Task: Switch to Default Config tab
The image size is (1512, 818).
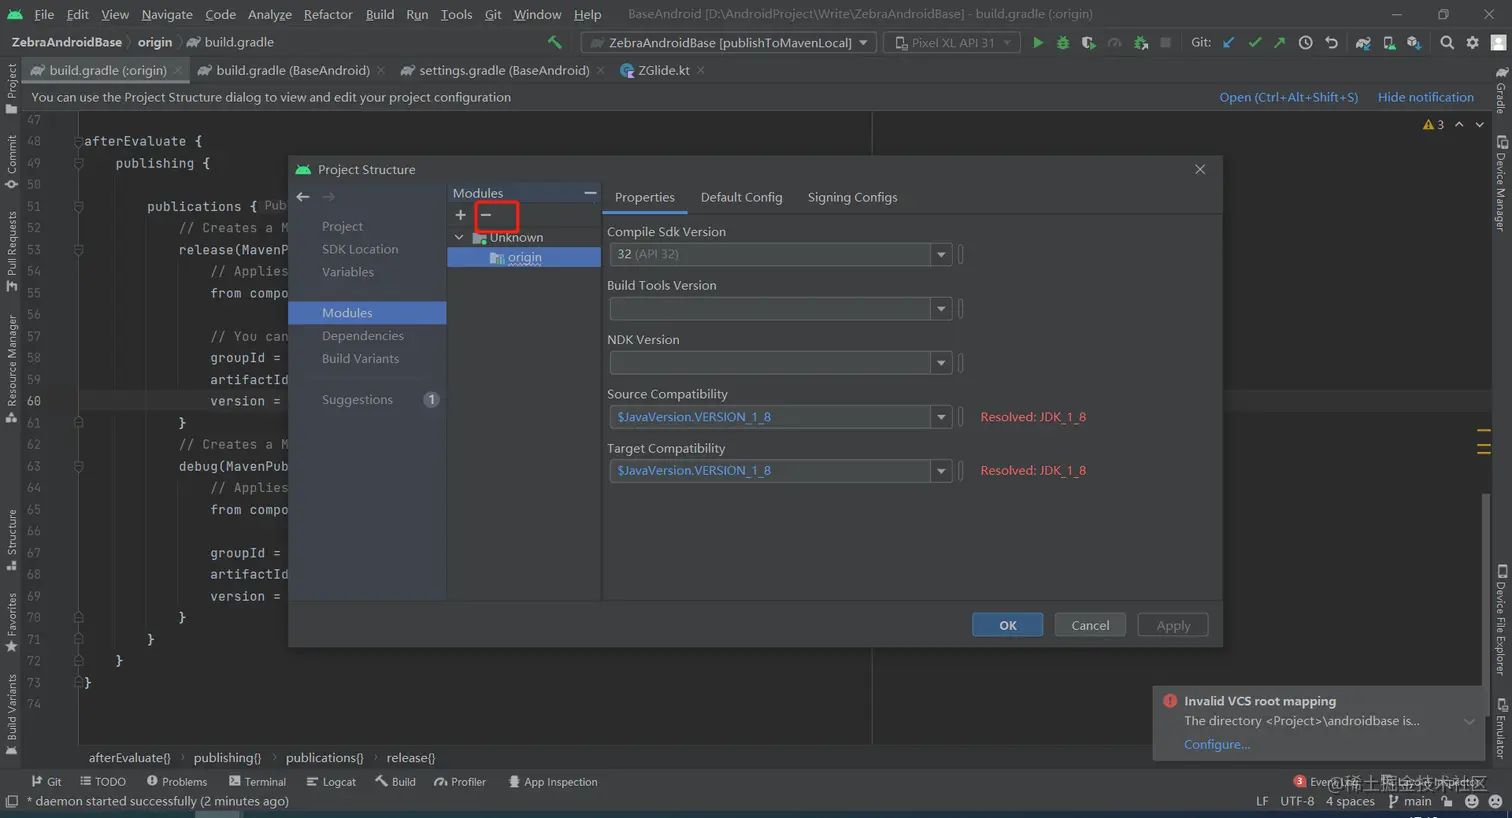Action: [x=741, y=197]
